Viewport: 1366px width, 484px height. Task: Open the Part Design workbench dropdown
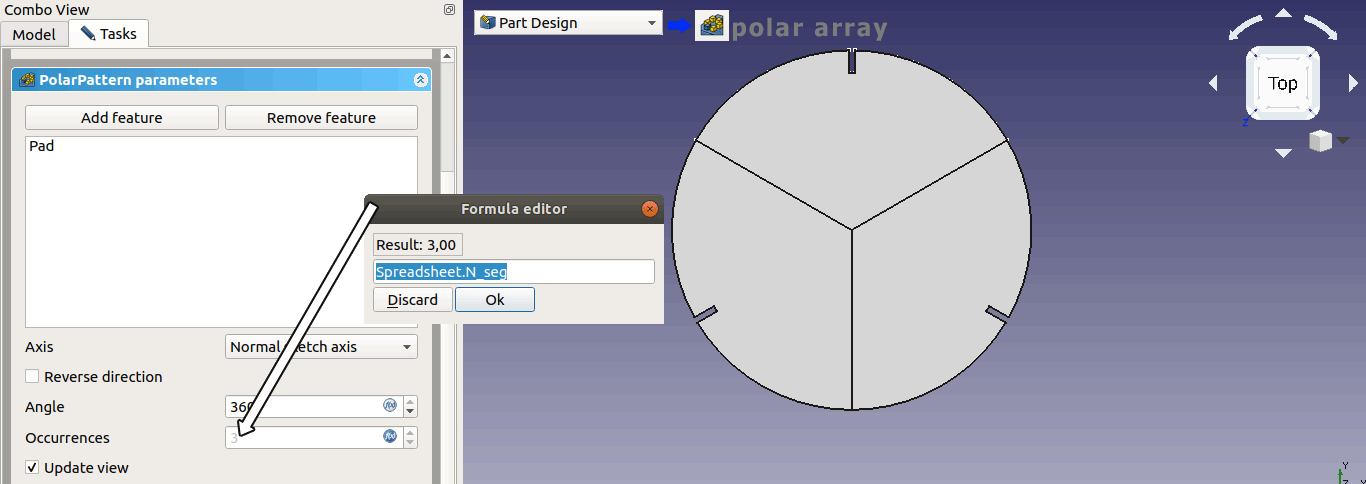click(569, 23)
